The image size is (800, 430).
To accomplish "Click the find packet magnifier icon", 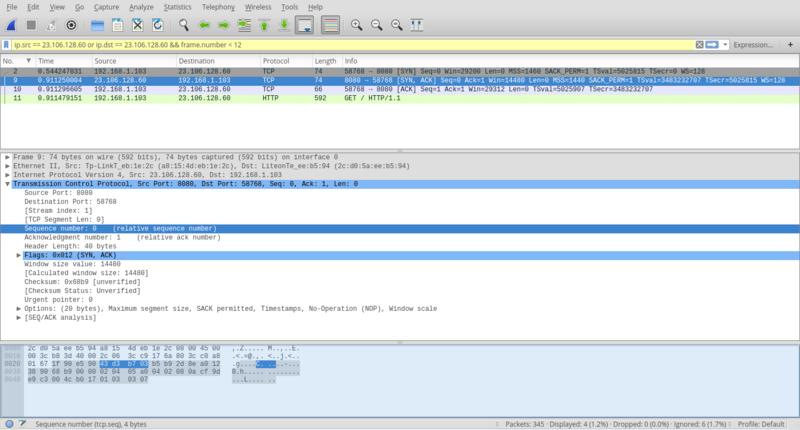I will coord(184,23).
